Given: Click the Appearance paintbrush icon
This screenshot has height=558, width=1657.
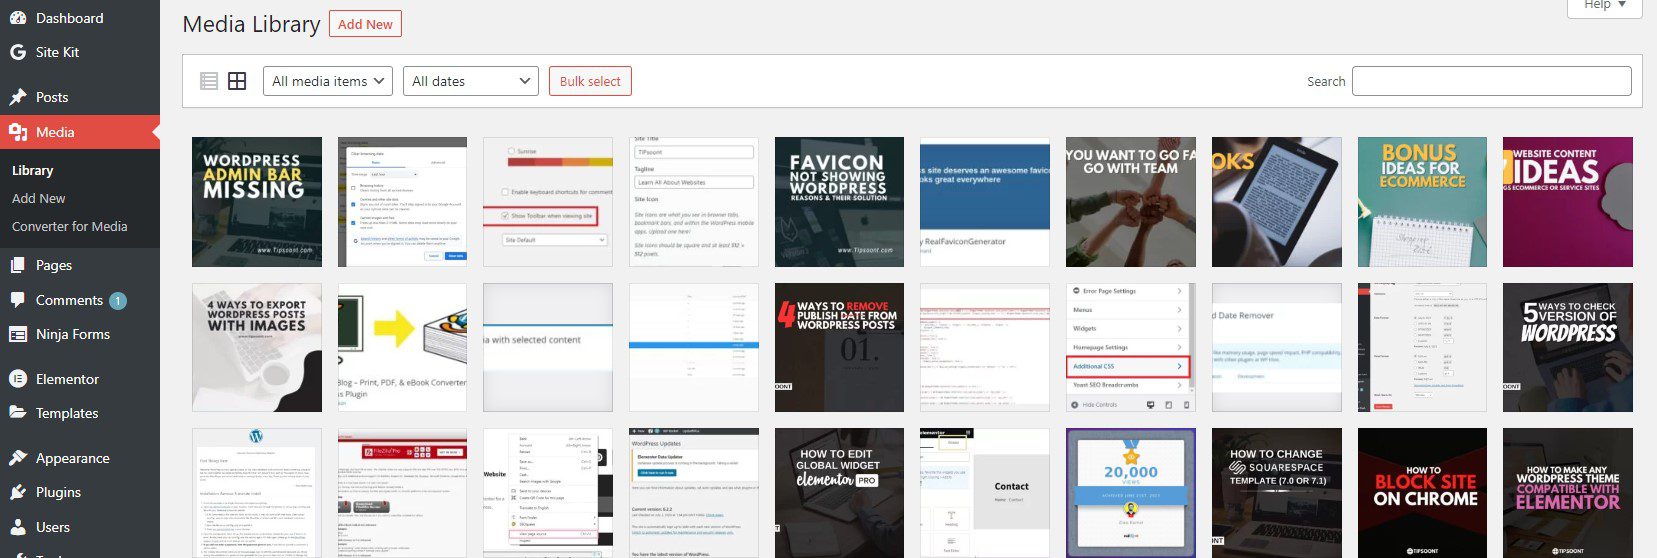Looking at the screenshot, I should (17, 458).
